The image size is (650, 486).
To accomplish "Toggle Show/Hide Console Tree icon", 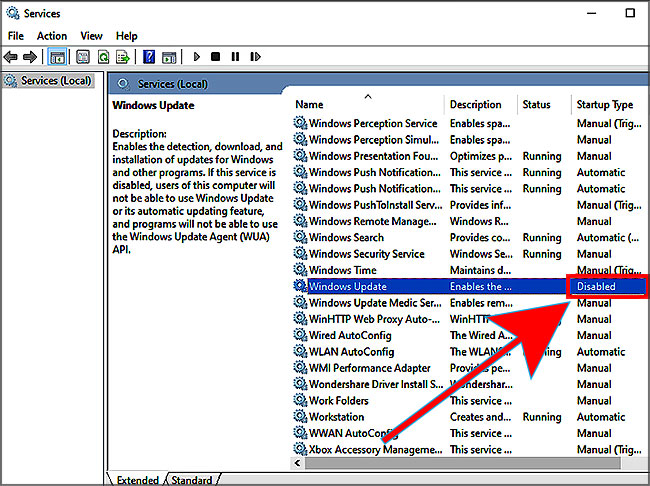I will [57, 57].
